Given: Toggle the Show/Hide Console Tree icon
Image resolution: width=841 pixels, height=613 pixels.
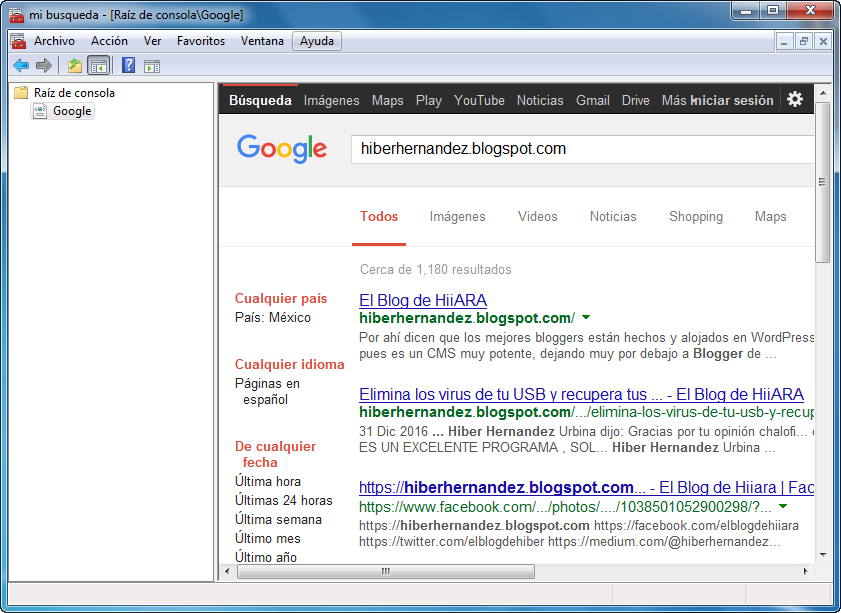Looking at the screenshot, I should (99, 66).
